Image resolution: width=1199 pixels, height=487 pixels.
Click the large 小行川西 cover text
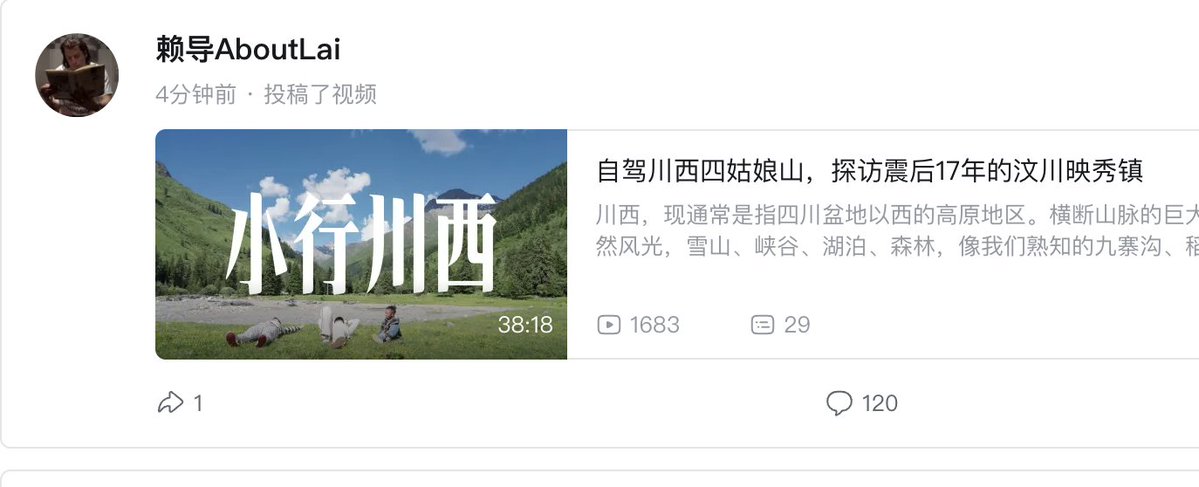[362, 243]
